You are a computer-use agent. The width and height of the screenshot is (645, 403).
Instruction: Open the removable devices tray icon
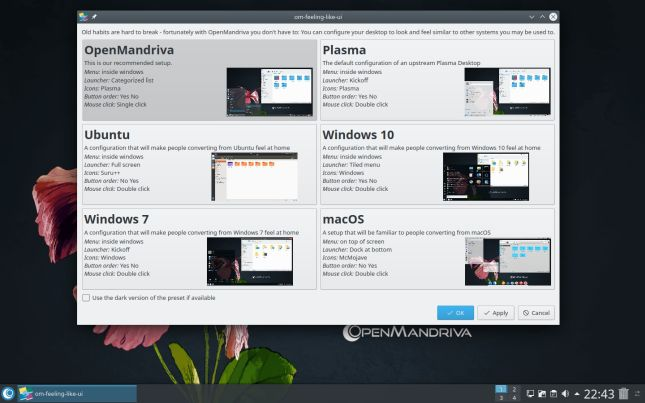pos(542,394)
